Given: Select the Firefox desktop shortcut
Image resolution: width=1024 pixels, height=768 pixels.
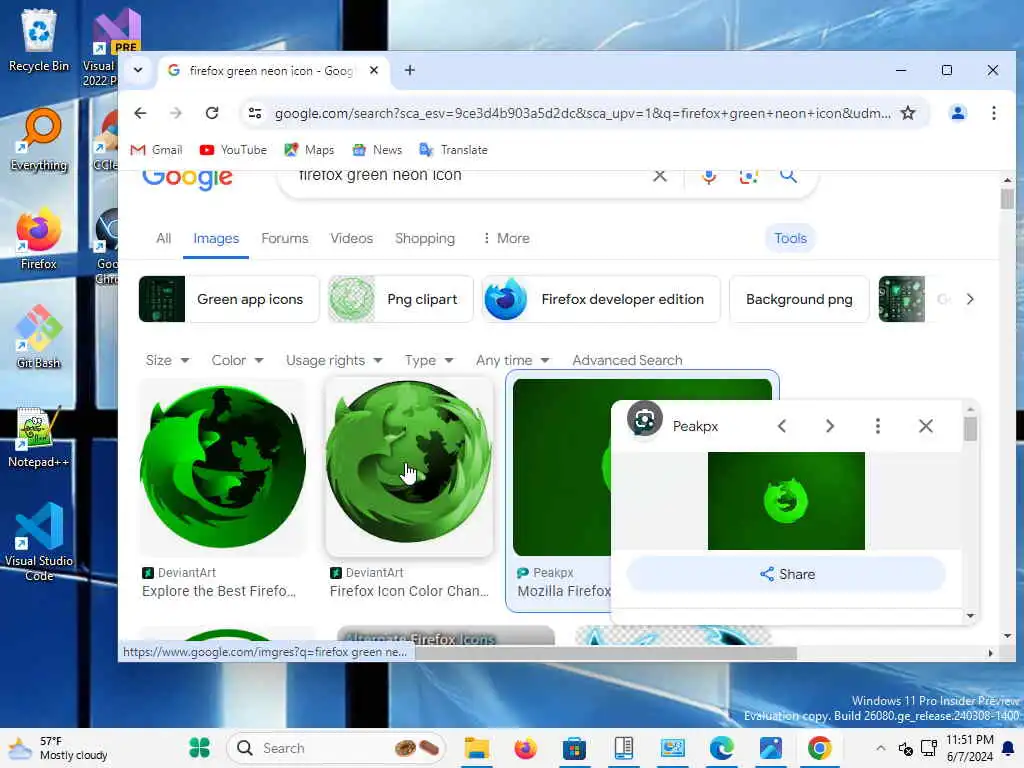Looking at the screenshot, I should pos(39,239).
